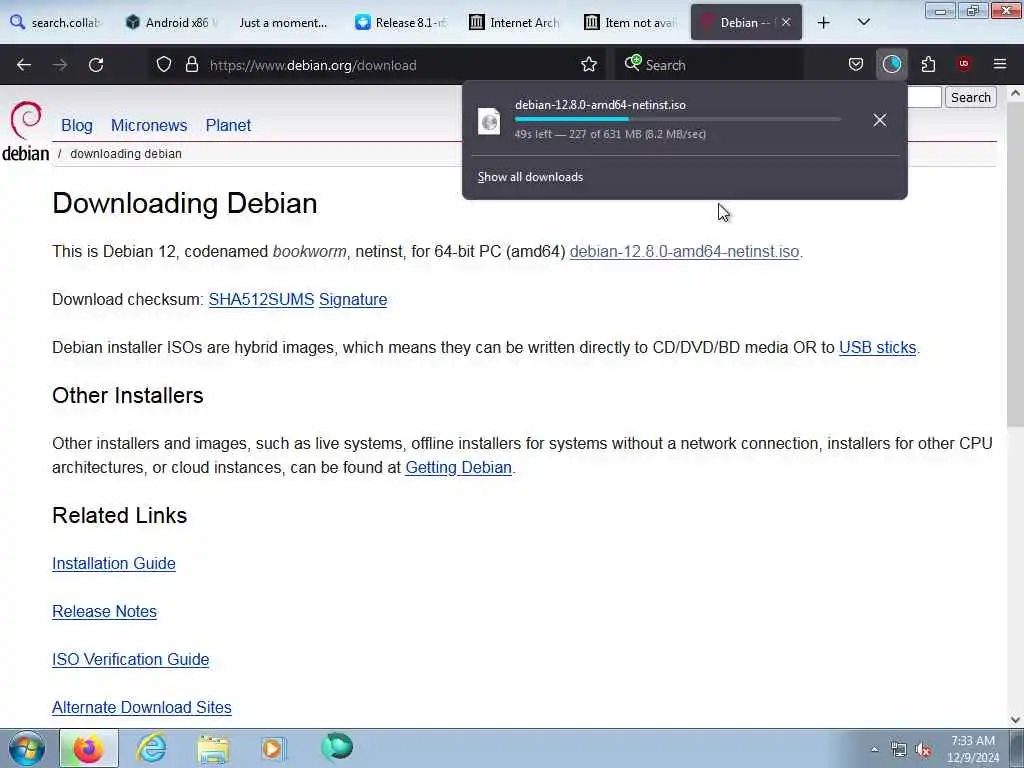Click the page vertical scrollbar thumb
1024x768 pixels.
tap(1015, 266)
